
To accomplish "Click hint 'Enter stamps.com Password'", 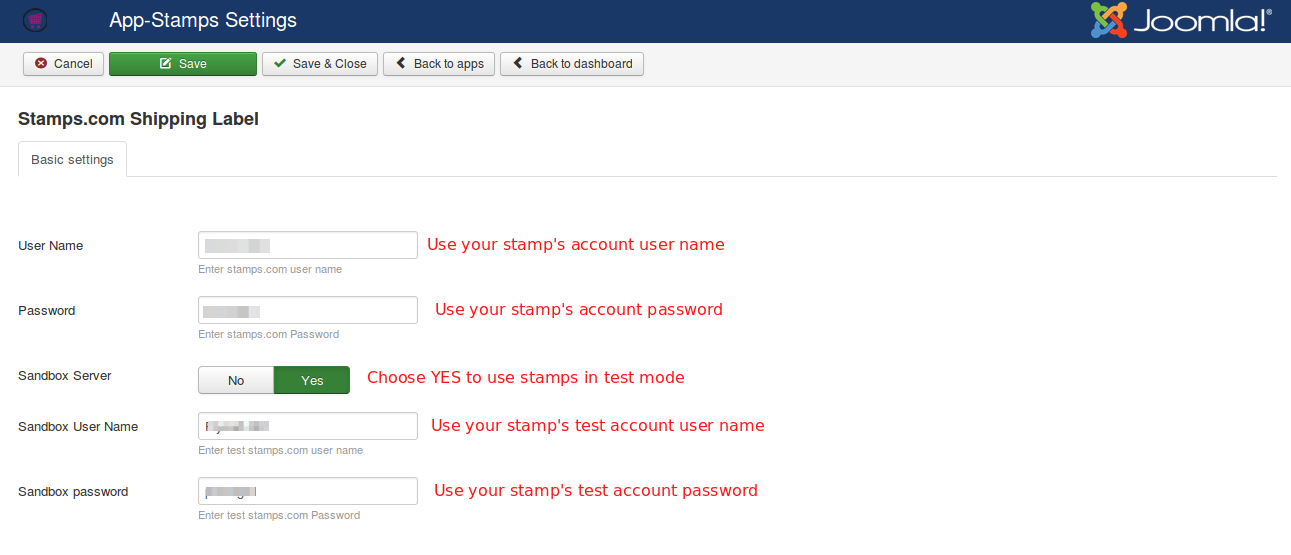I will 269,335.
